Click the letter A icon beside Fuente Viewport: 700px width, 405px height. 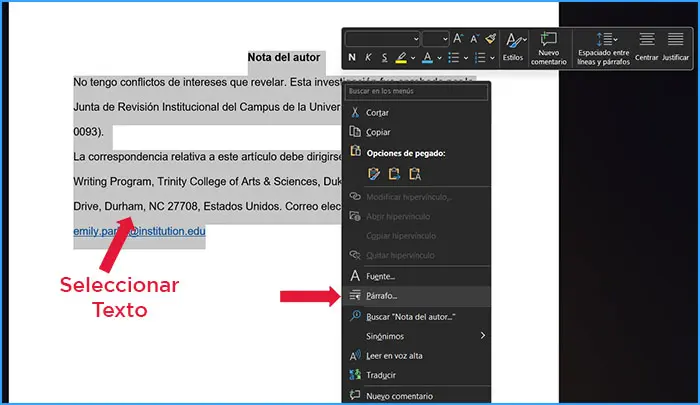pyautogui.click(x=355, y=276)
